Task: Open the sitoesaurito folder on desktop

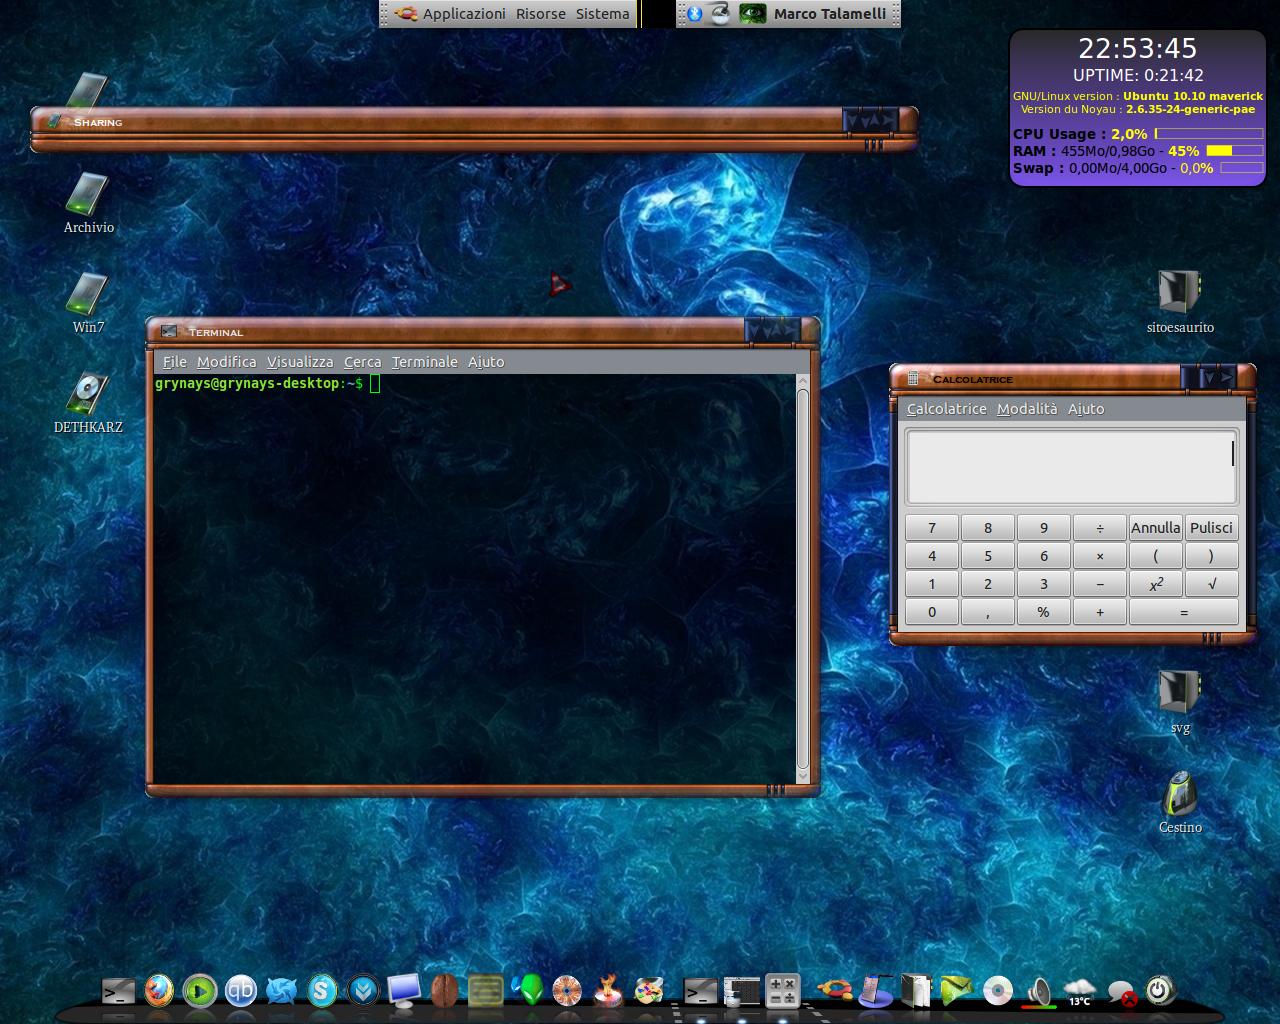Action: tap(1180, 301)
